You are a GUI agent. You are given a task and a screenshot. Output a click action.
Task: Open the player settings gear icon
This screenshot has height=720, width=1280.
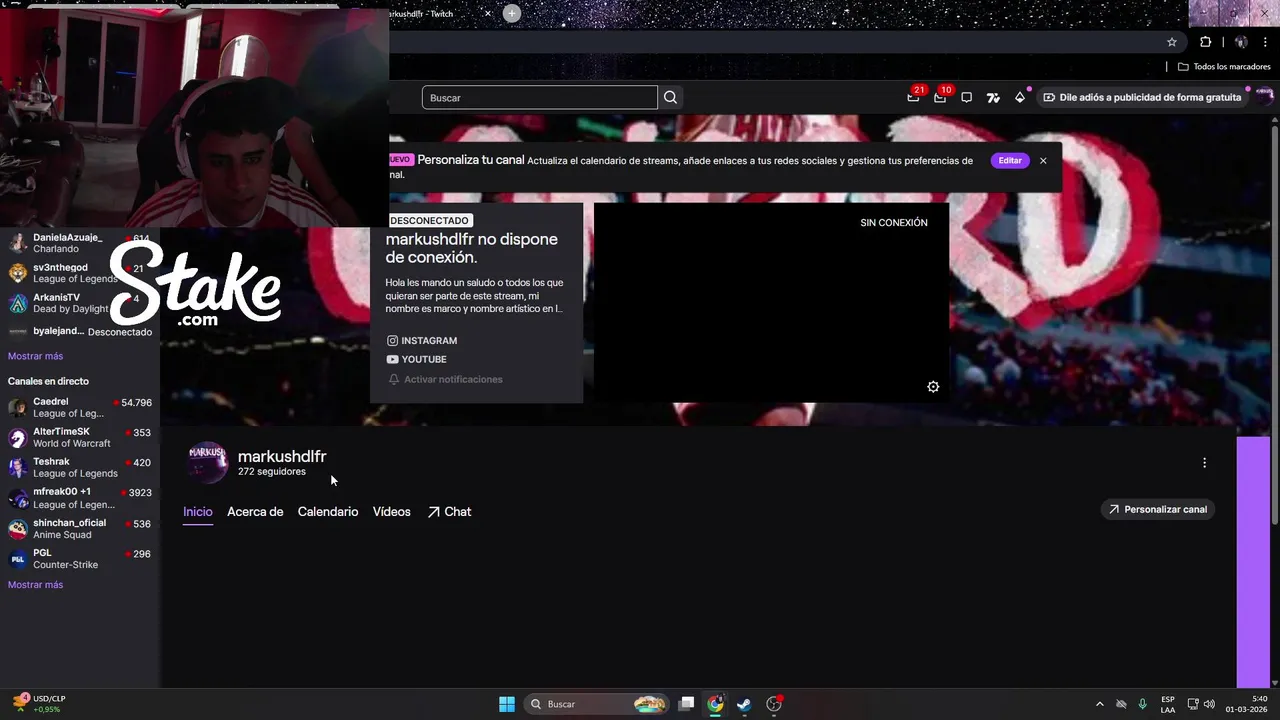click(933, 387)
